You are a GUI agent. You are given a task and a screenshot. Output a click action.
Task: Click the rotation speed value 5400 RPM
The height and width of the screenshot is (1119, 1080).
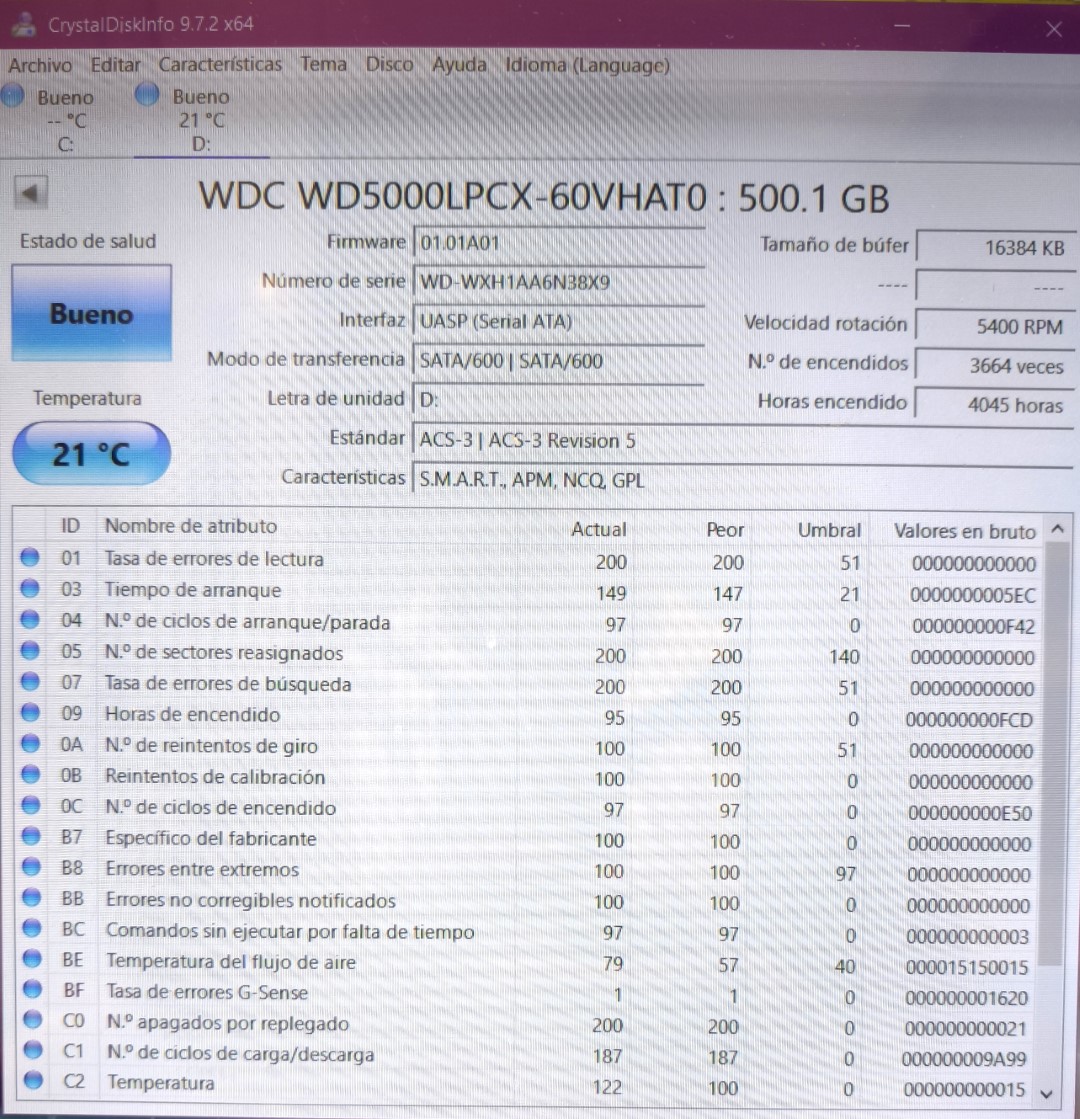pyautogui.click(x=996, y=326)
